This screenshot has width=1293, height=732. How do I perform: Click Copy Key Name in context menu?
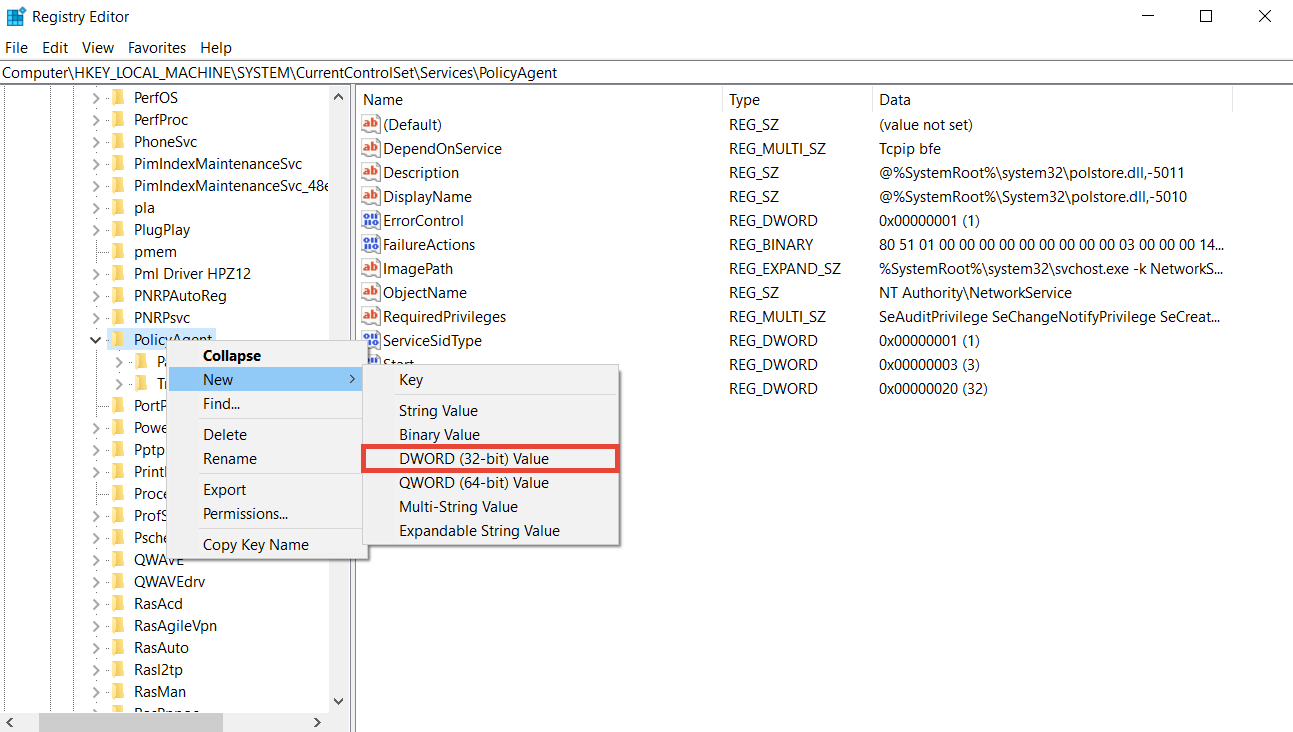[x=255, y=545]
